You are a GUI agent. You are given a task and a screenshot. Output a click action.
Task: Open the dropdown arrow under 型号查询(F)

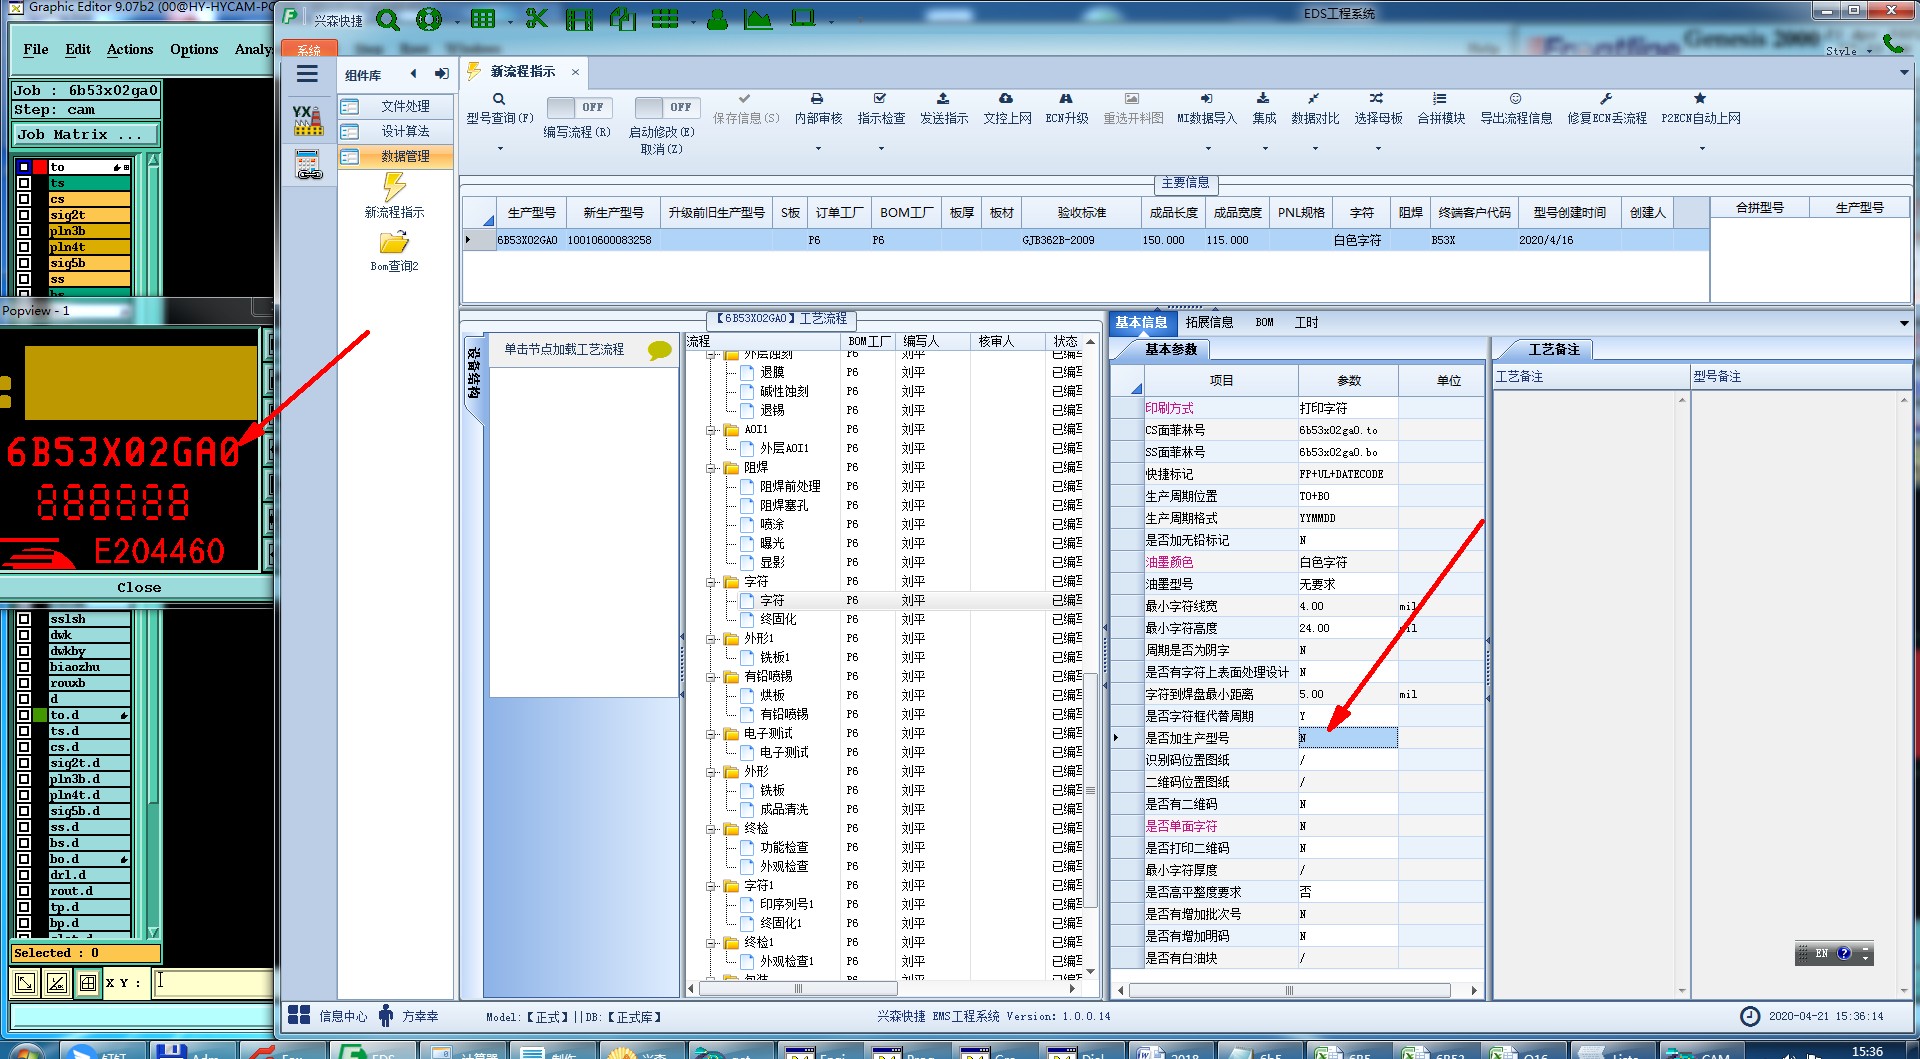tap(500, 149)
